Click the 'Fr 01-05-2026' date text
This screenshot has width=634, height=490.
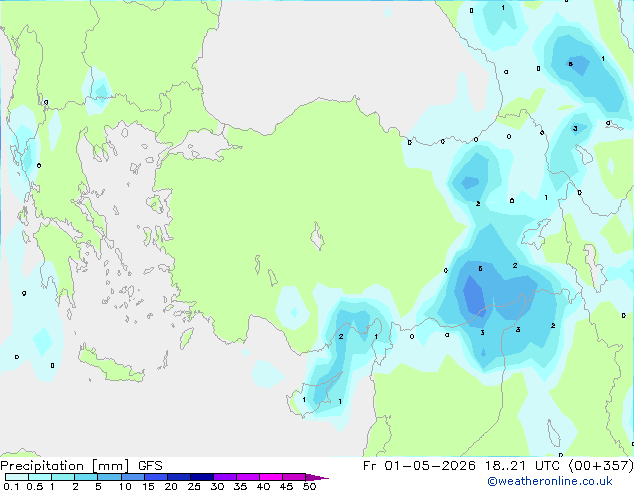pos(419,466)
